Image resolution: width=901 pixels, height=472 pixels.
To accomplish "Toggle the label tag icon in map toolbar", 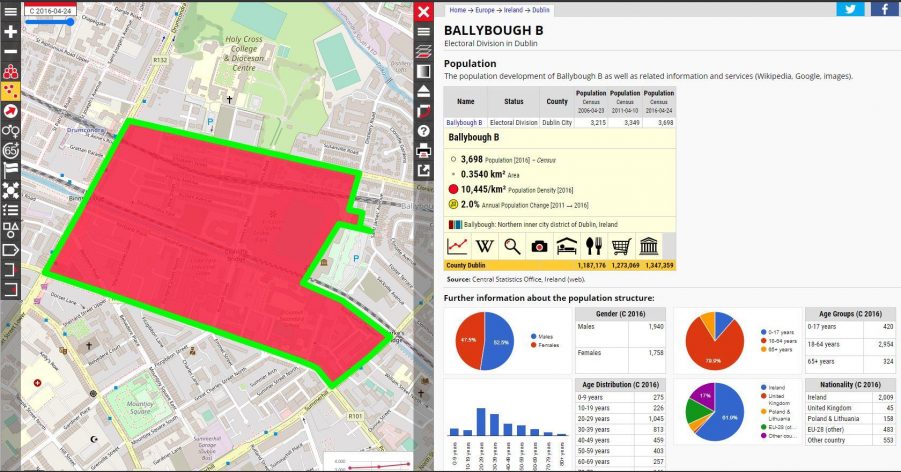I will click(x=10, y=250).
